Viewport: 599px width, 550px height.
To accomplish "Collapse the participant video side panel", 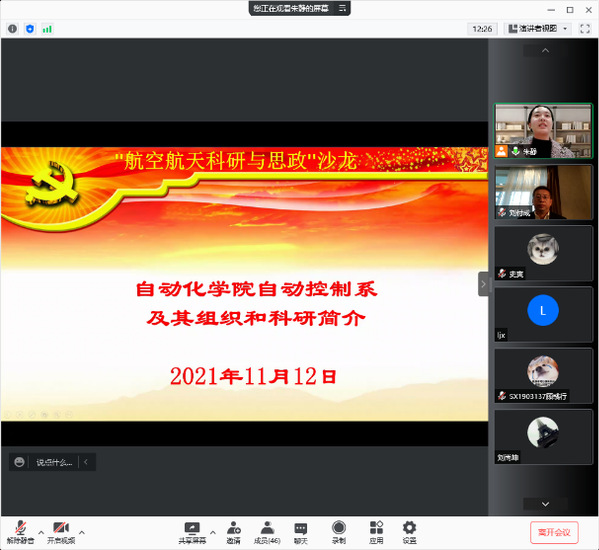I will pos(483,284).
